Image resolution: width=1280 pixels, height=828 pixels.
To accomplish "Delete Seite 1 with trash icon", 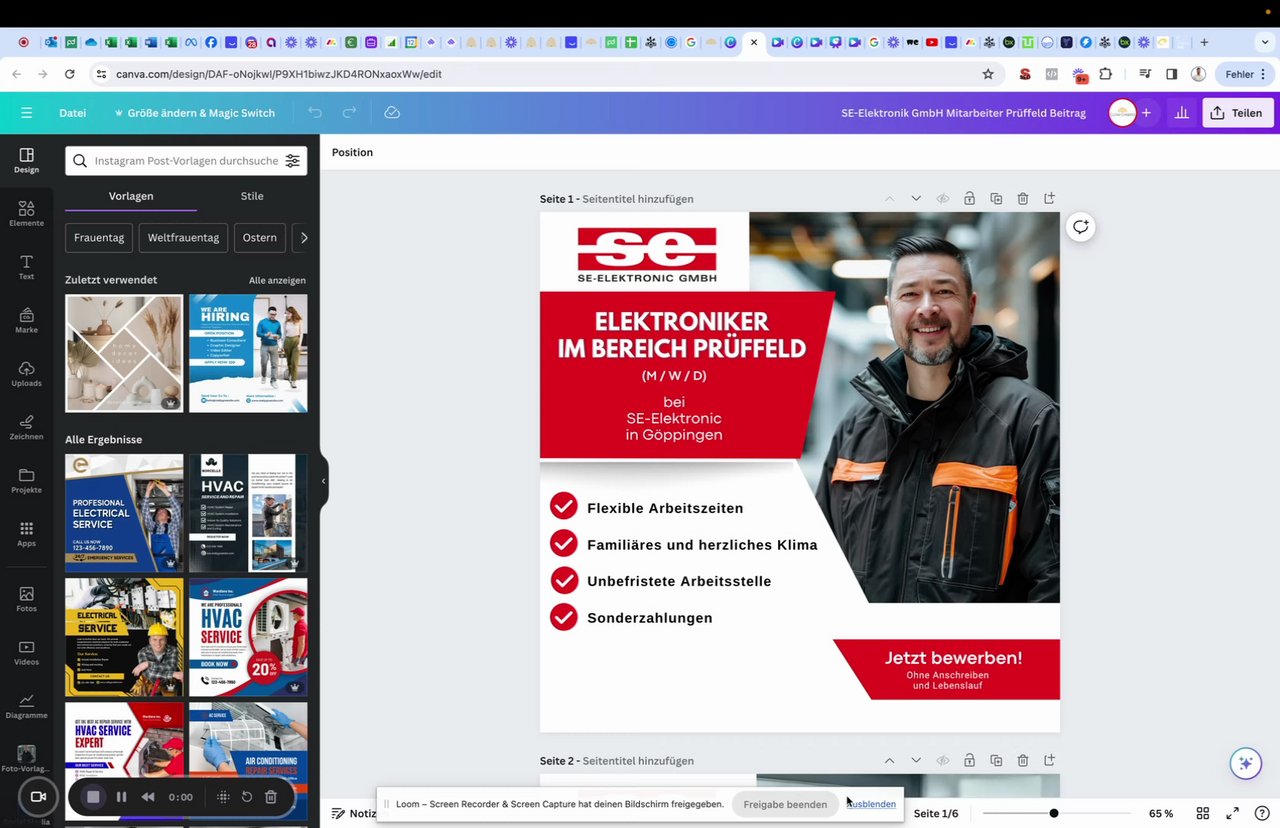I will click(x=1022, y=199).
